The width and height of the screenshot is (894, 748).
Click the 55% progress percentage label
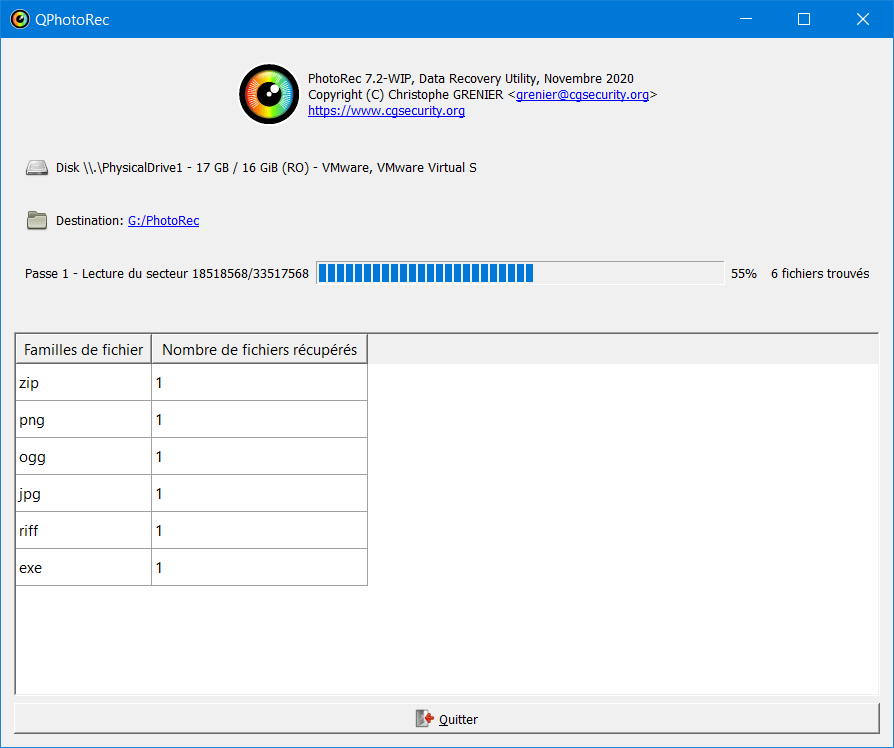pyautogui.click(x=743, y=274)
